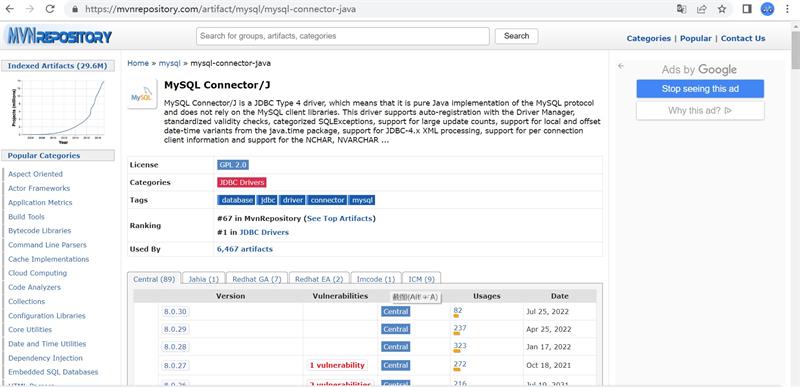The width and height of the screenshot is (800, 387).
Task: Click Why this ad button
Action: point(700,111)
